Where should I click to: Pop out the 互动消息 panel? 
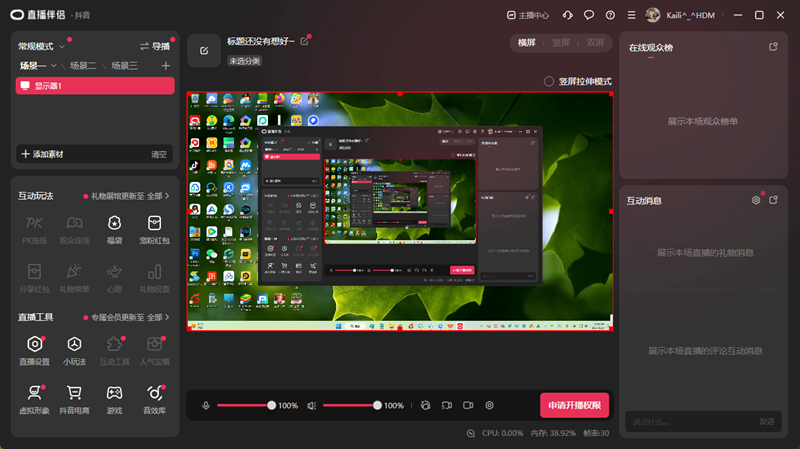point(773,200)
